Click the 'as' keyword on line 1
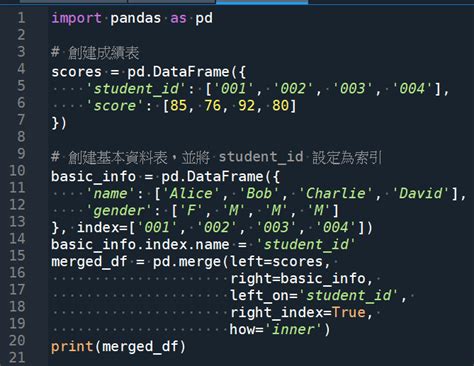Viewport: 474px width, 366px height. tap(178, 18)
